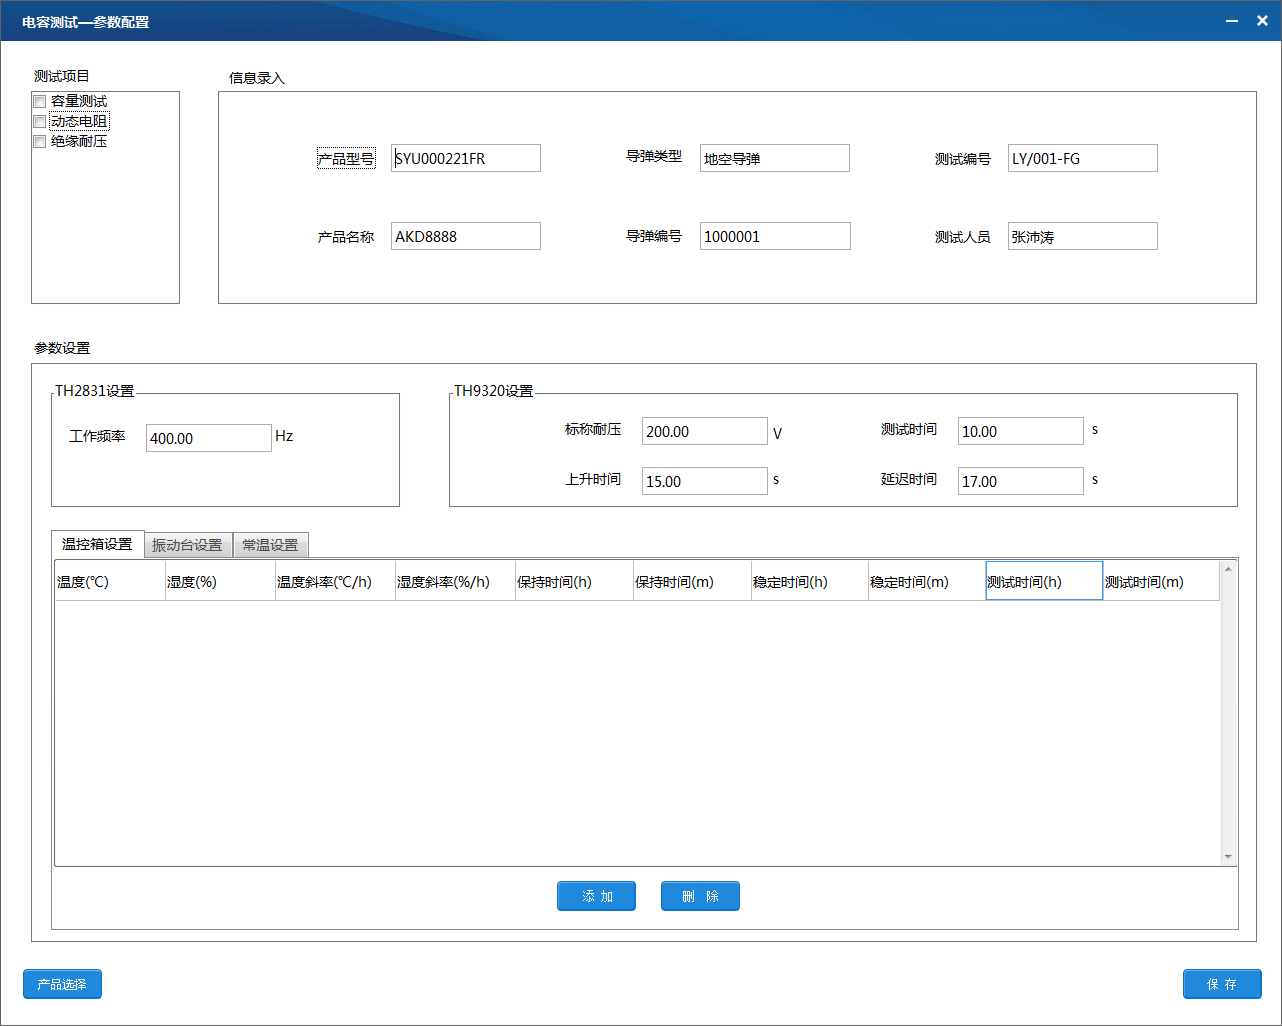Viewport: 1282px width, 1026px height.
Task: Click the 标称耐压 voltage field
Action: click(704, 431)
